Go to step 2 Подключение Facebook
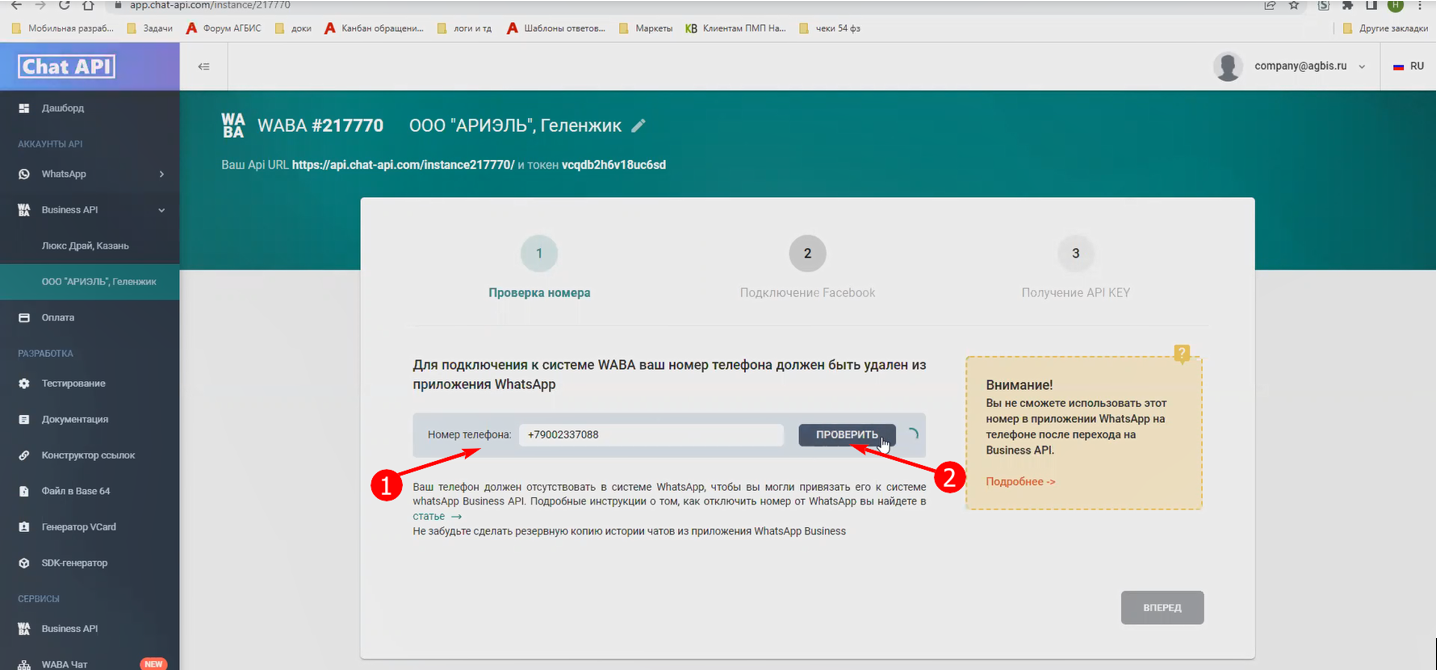The height and width of the screenshot is (670, 1438). click(807, 268)
